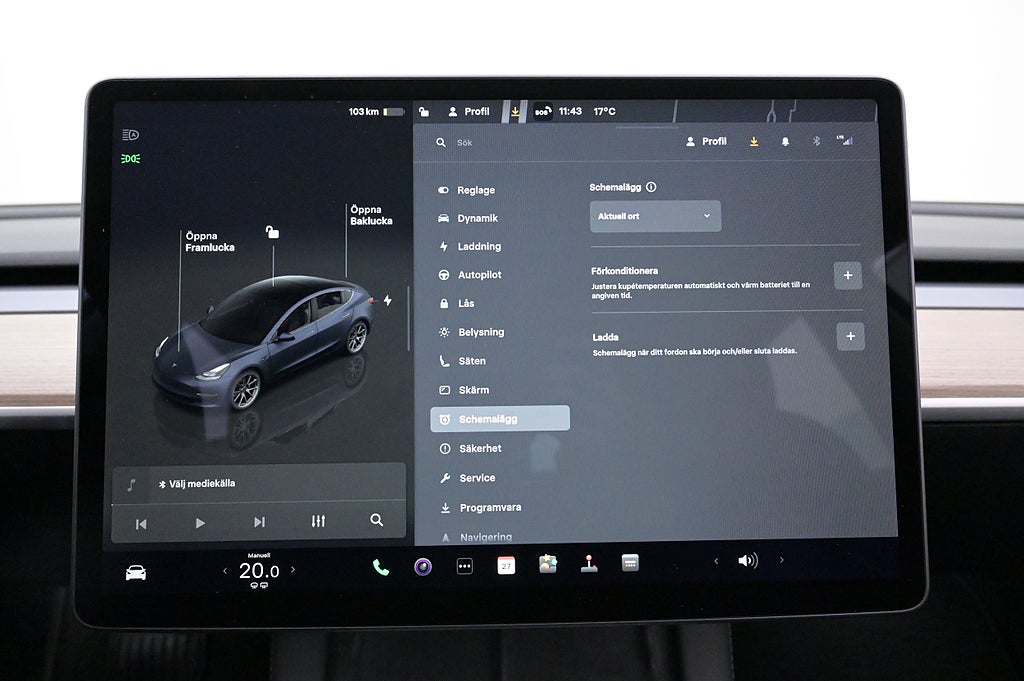This screenshot has height=681, width=1024.
Task: Open the phone app icon
Action: pyautogui.click(x=381, y=567)
